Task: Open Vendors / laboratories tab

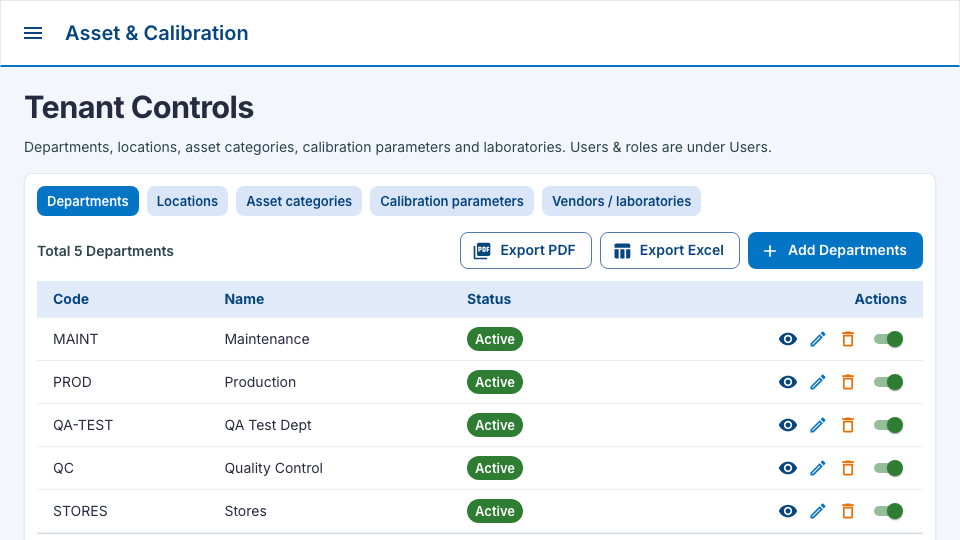Action: (621, 201)
